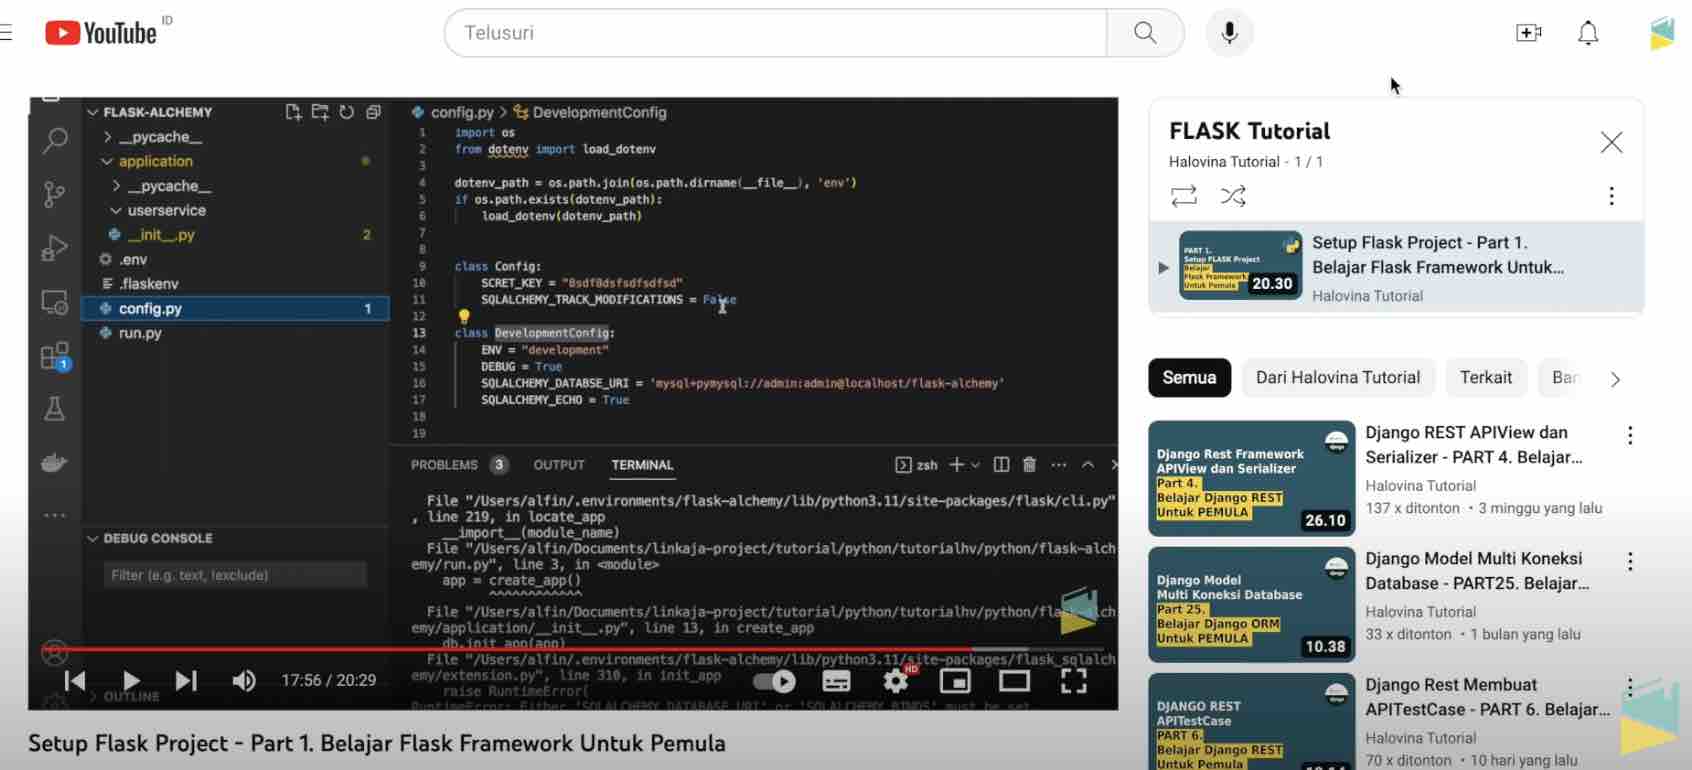
Task: Open Django Rest Membuat APITestCase video
Action: 1488,697
